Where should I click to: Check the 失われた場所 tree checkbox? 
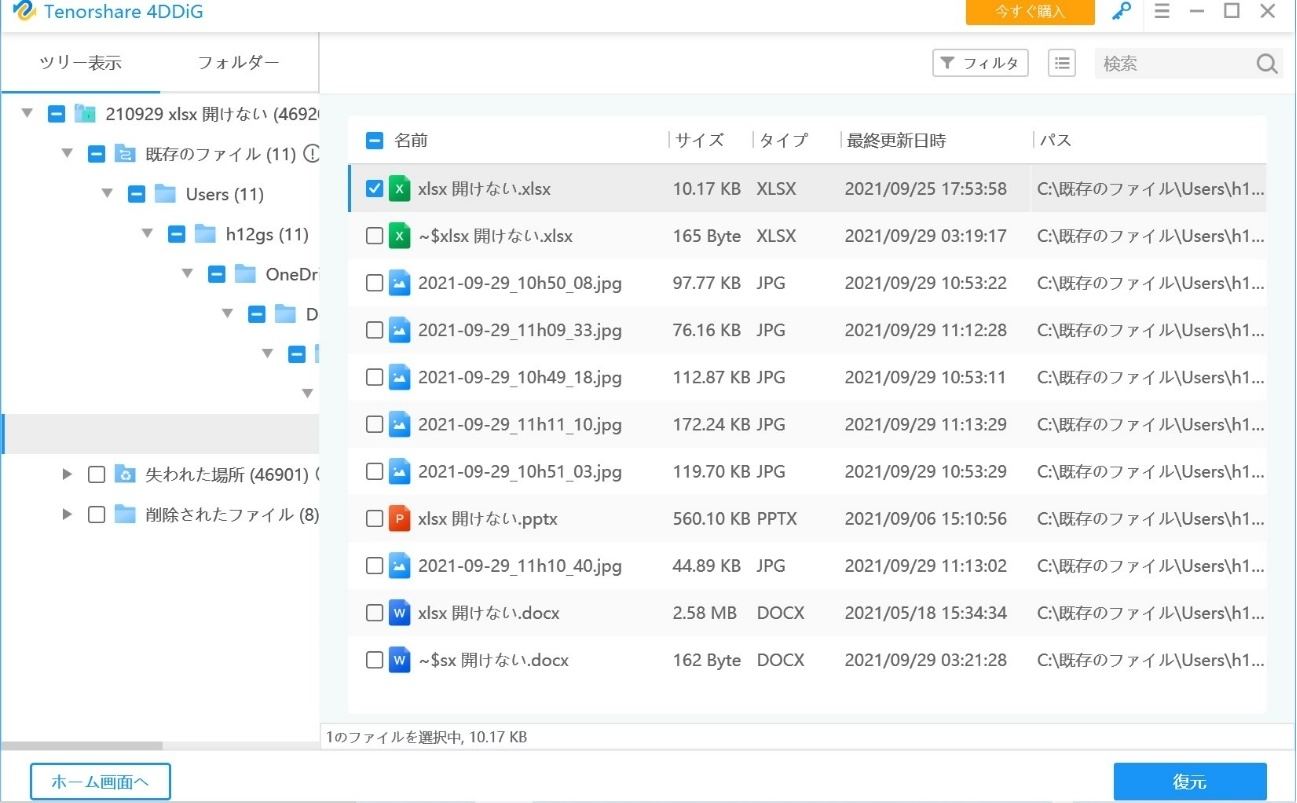(x=96, y=474)
